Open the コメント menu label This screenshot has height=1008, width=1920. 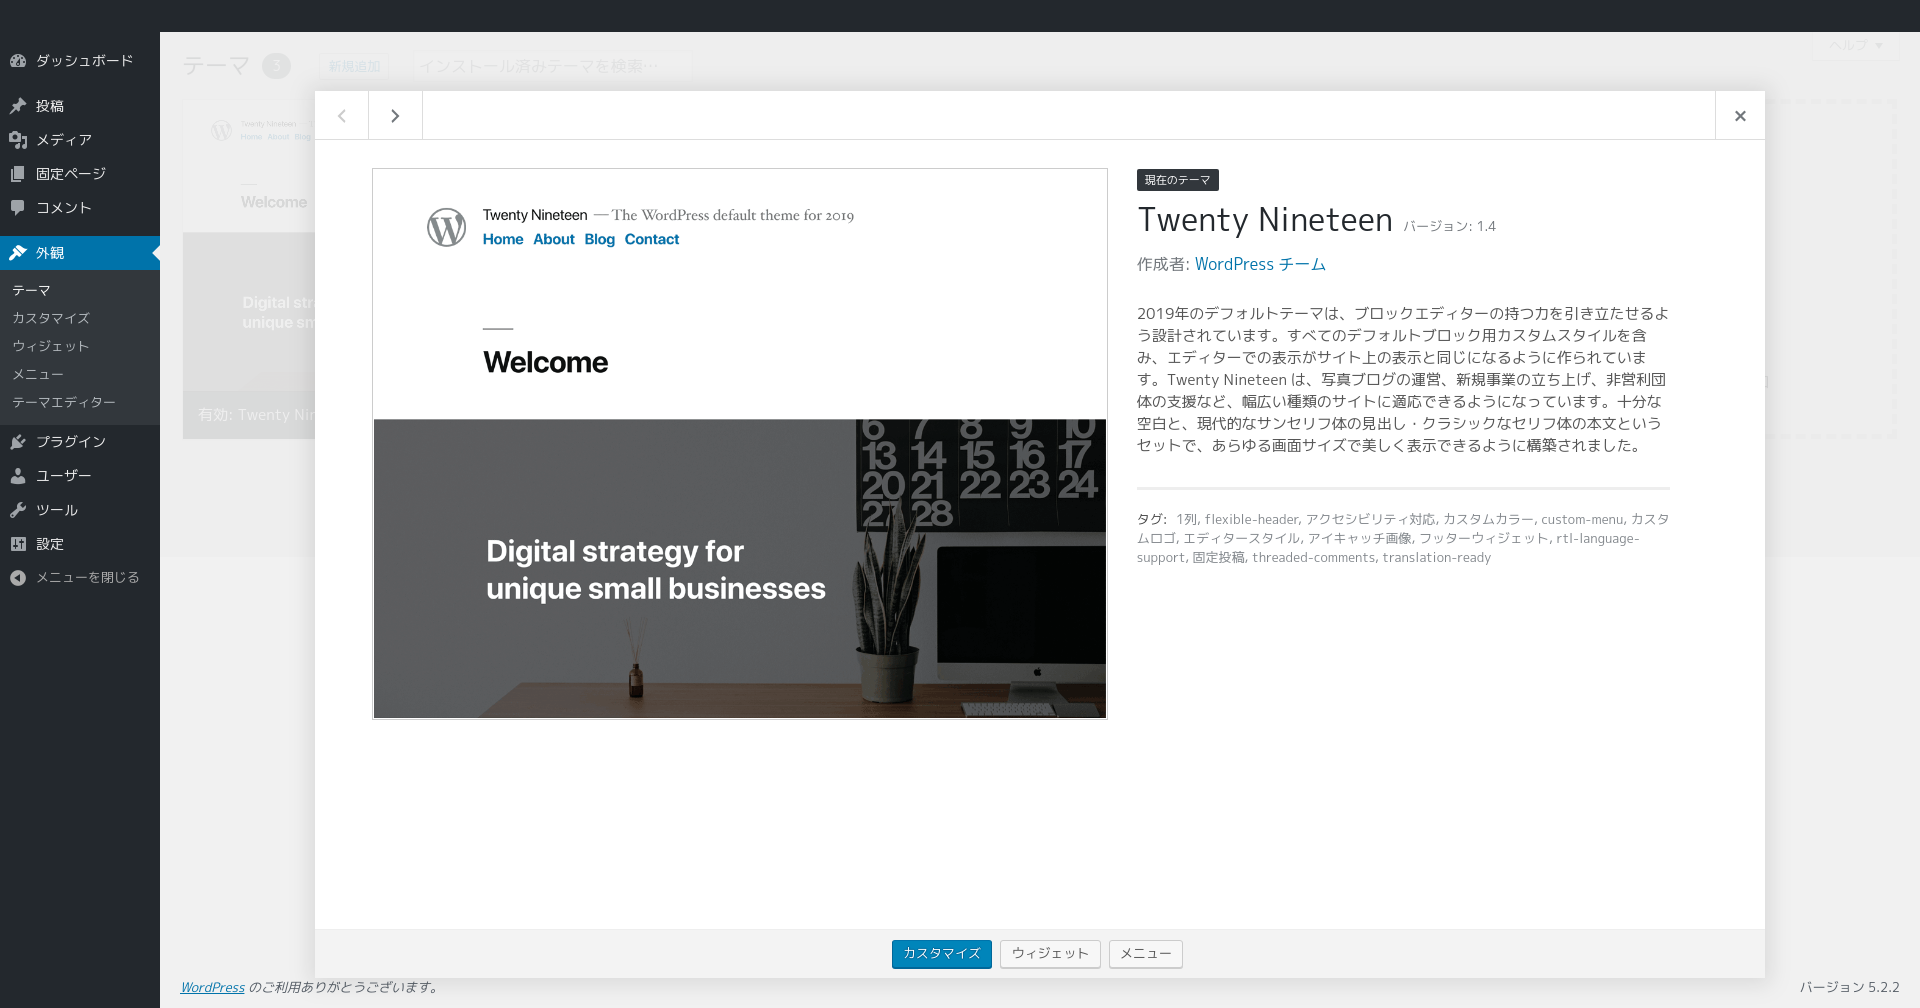[x=64, y=208]
